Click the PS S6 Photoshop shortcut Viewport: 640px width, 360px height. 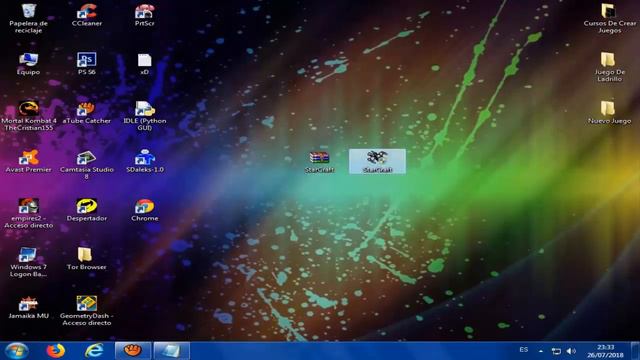pyautogui.click(x=87, y=64)
